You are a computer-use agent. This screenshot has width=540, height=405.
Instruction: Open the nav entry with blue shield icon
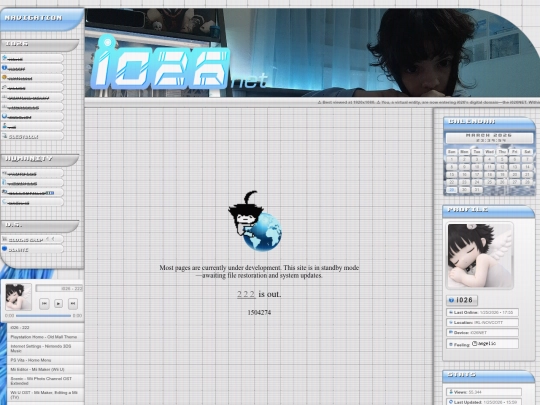[x=32, y=68]
